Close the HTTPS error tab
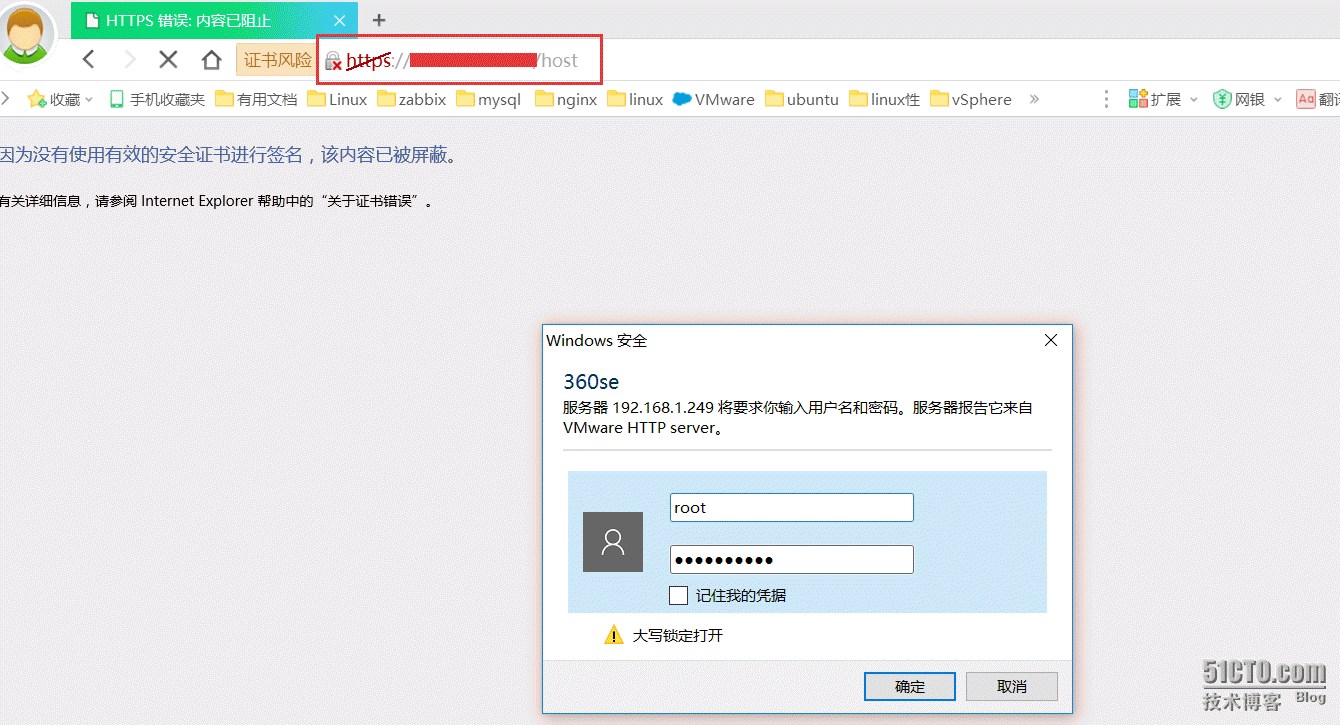The height and width of the screenshot is (725, 1340). pos(340,20)
